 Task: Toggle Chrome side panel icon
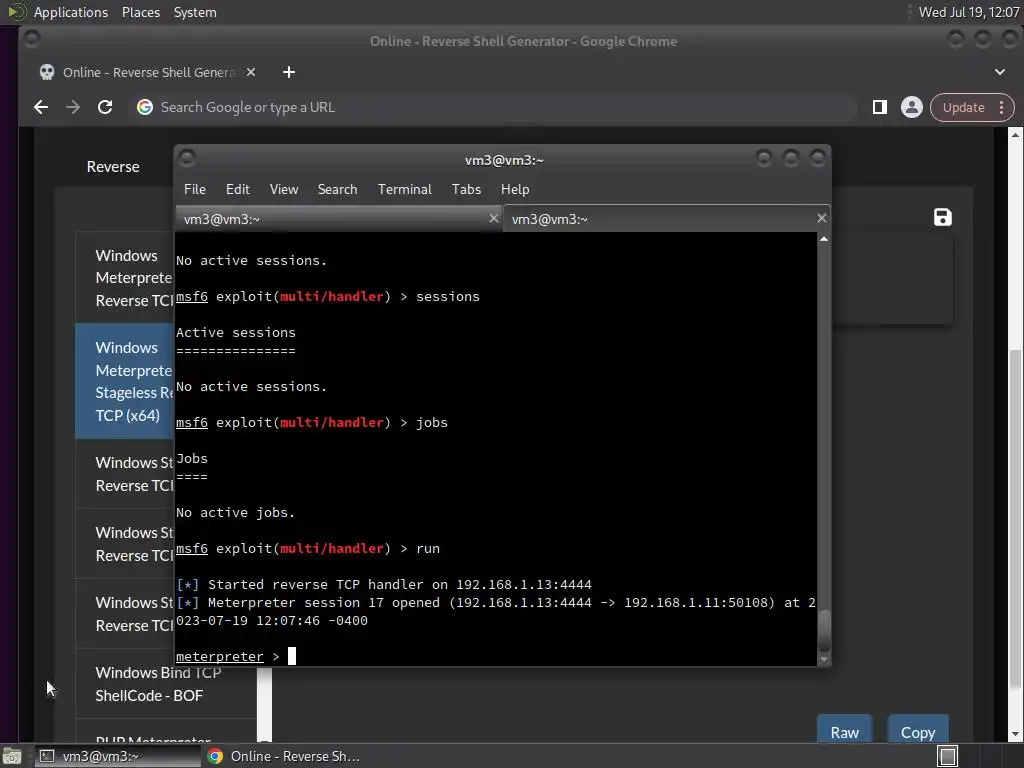click(x=880, y=107)
